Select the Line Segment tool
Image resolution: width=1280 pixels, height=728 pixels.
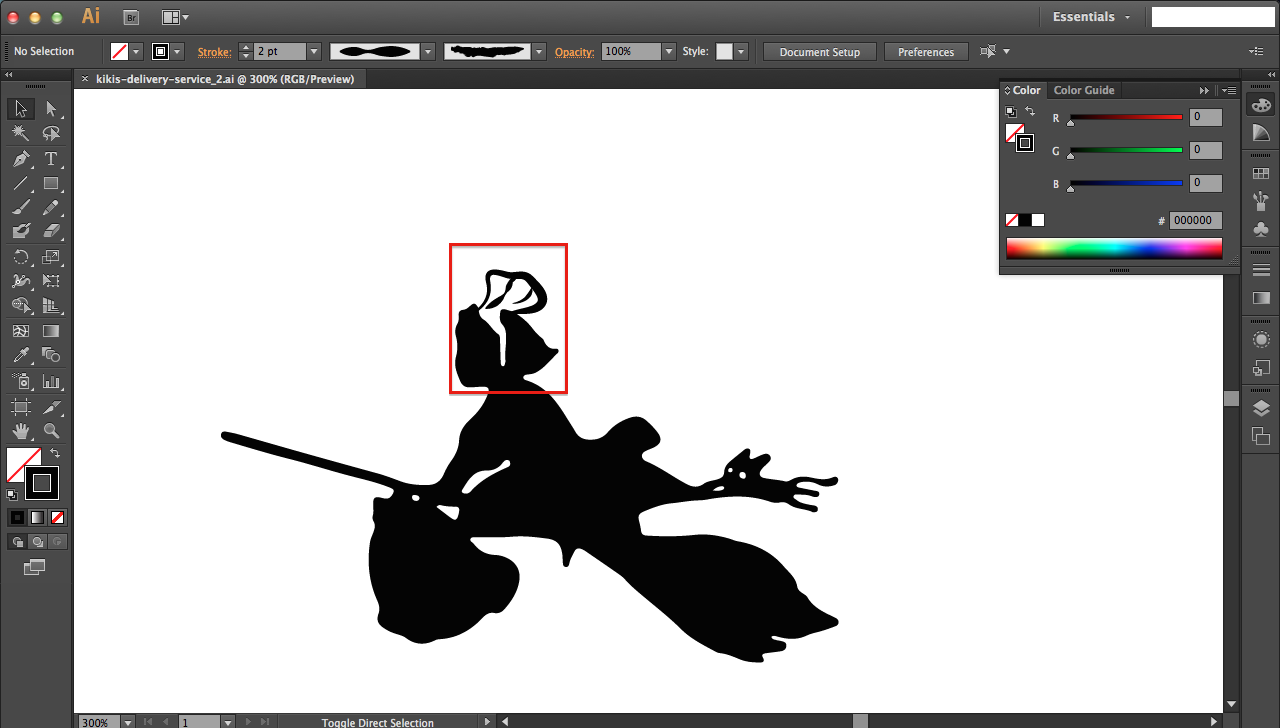21,183
